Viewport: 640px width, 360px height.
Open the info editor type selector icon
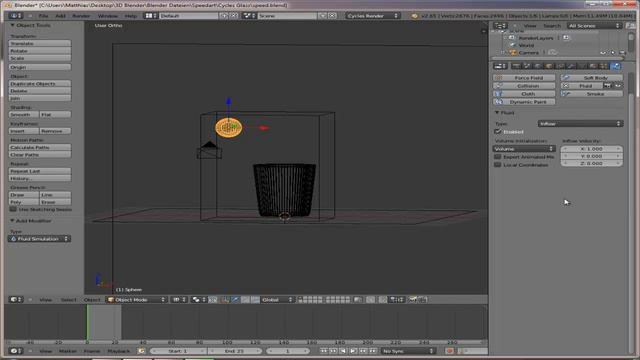click(16, 16)
